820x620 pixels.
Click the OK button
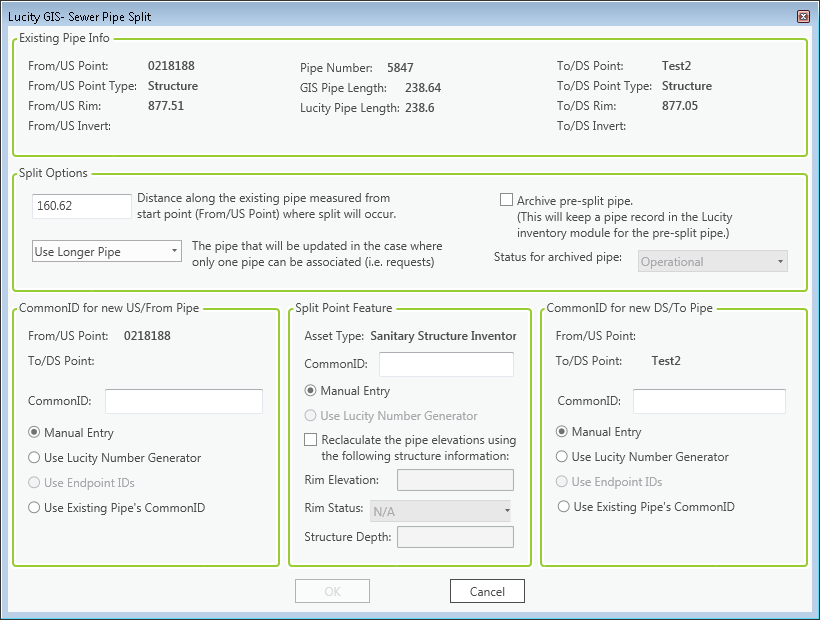(333, 591)
